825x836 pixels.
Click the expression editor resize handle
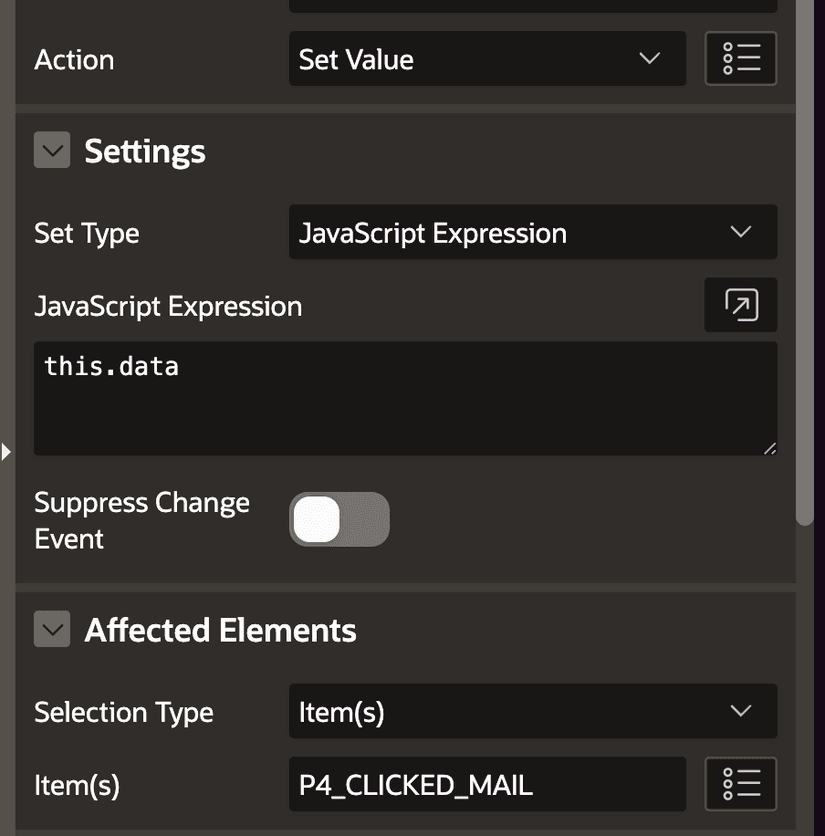point(771,447)
